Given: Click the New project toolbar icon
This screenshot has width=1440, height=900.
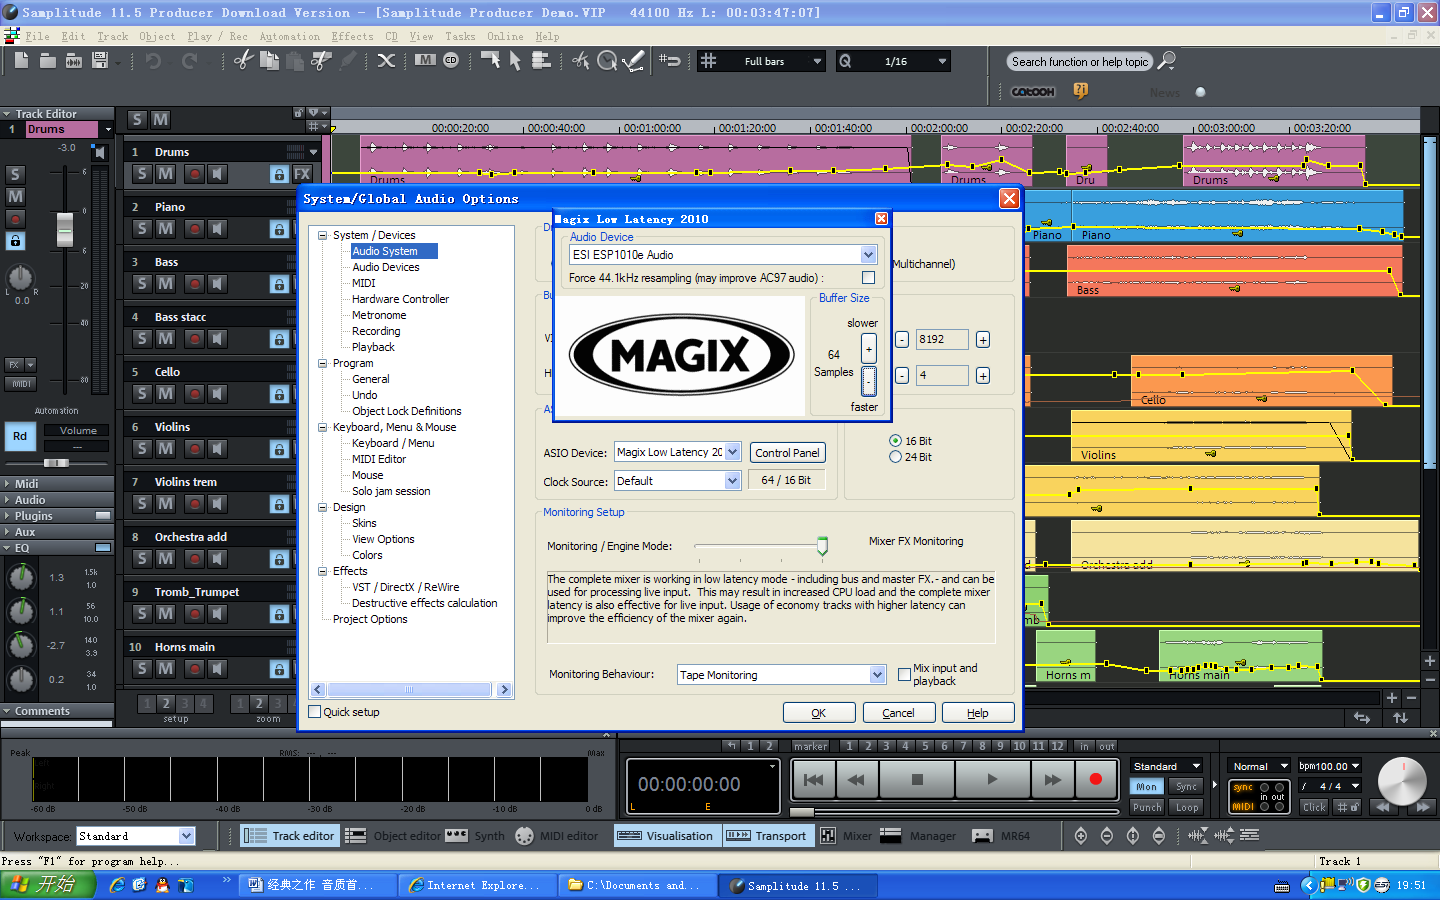Looking at the screenshot, I should (21, 61).
